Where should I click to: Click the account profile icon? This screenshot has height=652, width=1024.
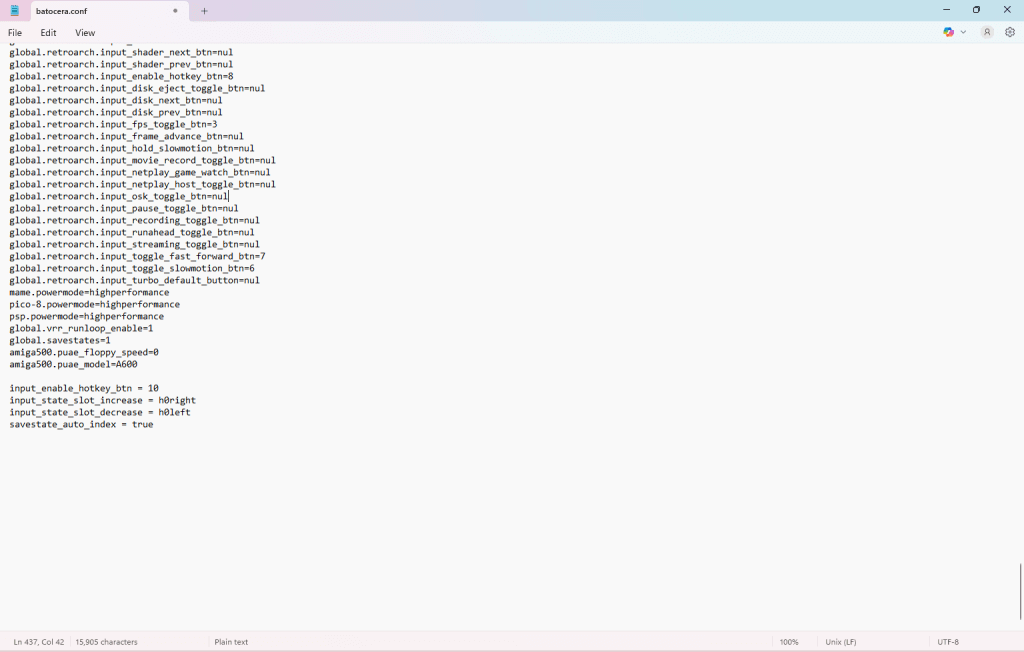[x=986, y=32]
